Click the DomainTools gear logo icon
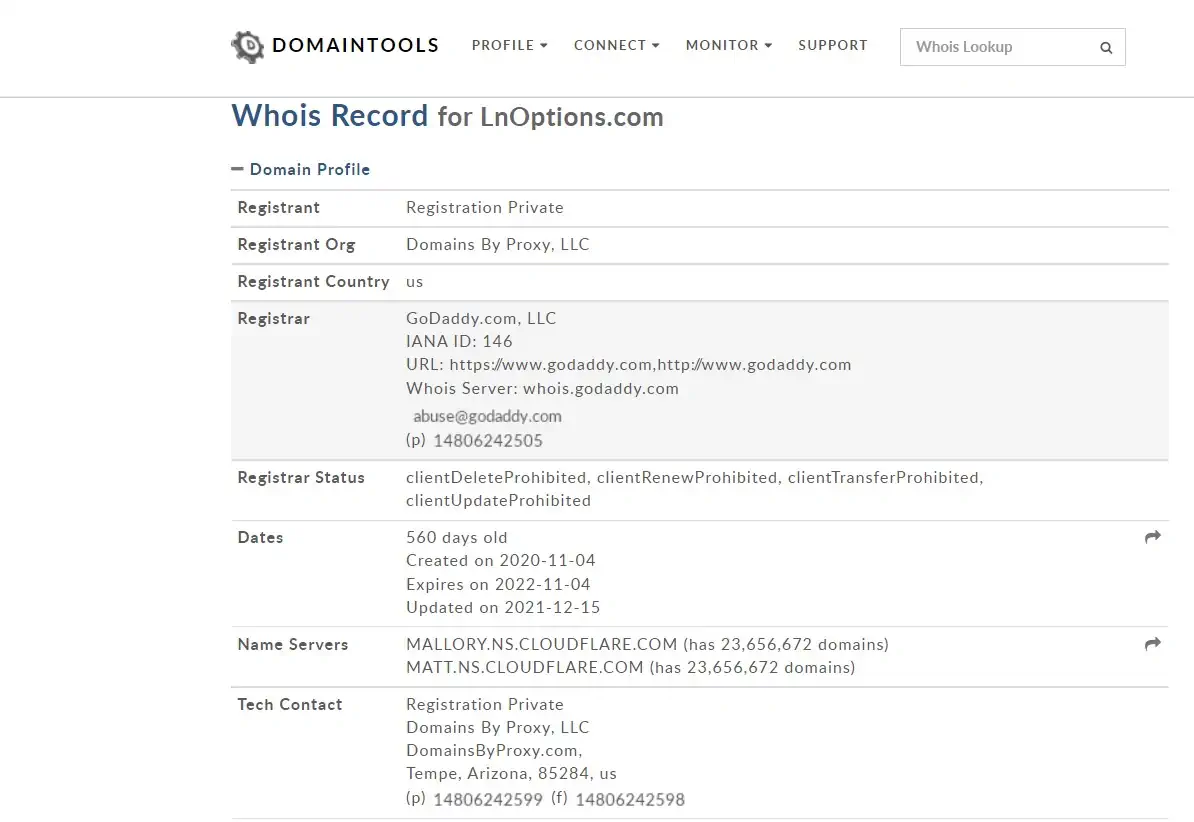 [247, 46]
